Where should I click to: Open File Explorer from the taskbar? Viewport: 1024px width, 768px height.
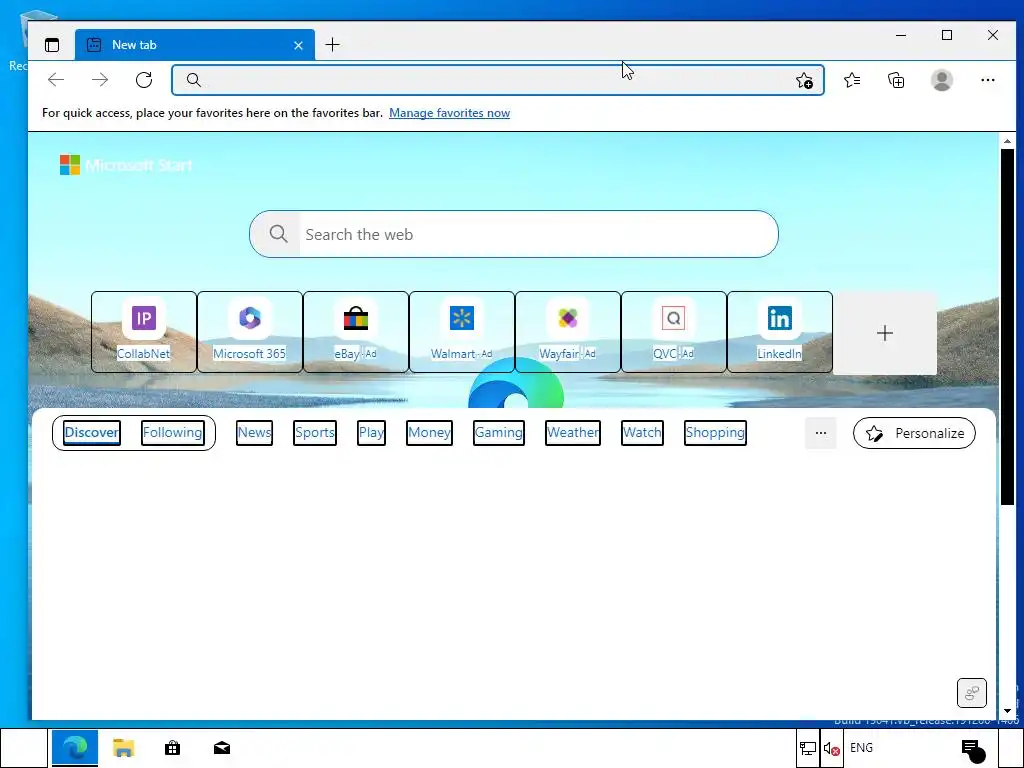coord(123,748)
